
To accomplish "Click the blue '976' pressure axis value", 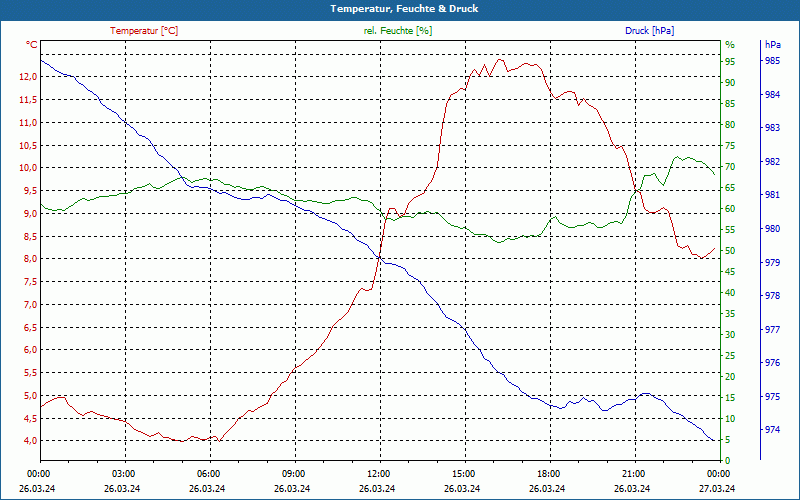I will click(772, 363).
